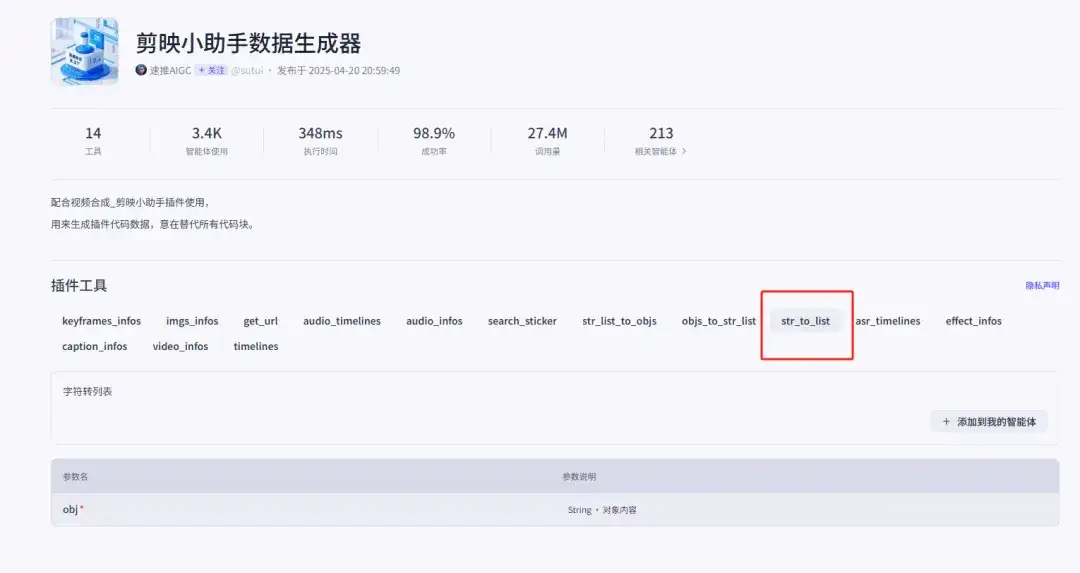Click the 参数名 column header
Image resolution: width=1080 pixels, height=573 pixels.
click(75, 477)
